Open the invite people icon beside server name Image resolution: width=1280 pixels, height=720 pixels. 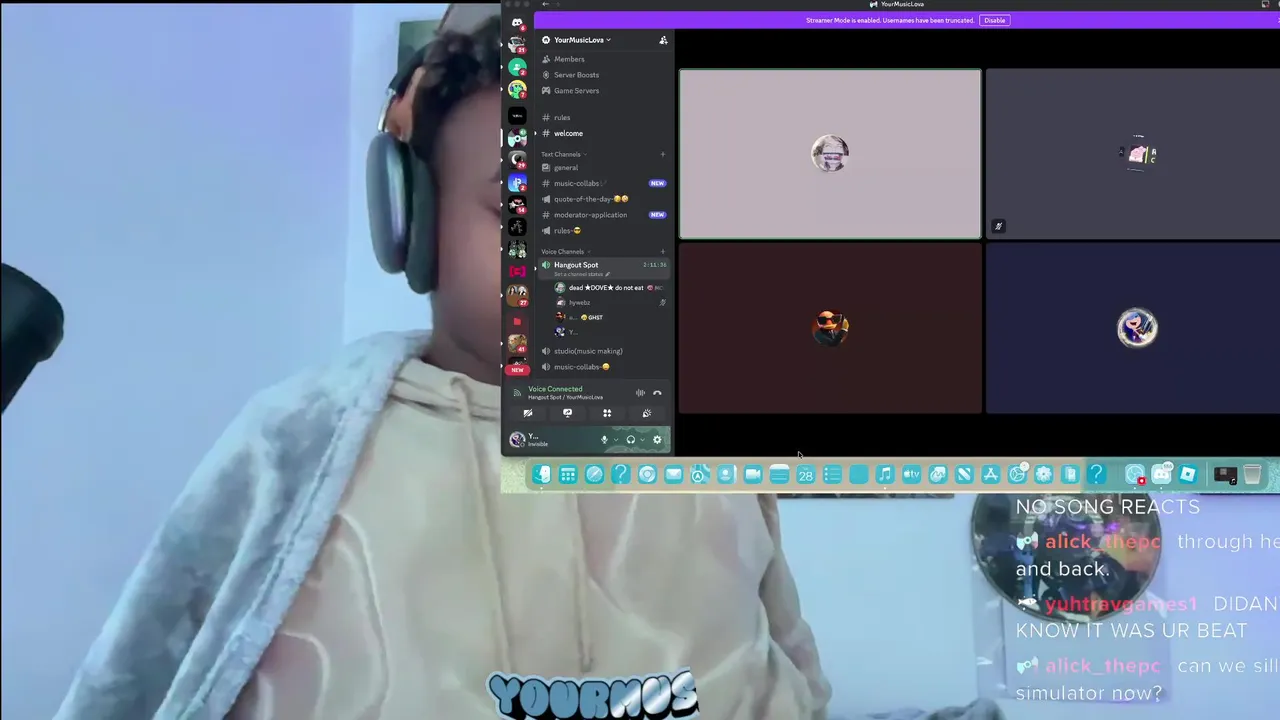(x=663, y=40)
